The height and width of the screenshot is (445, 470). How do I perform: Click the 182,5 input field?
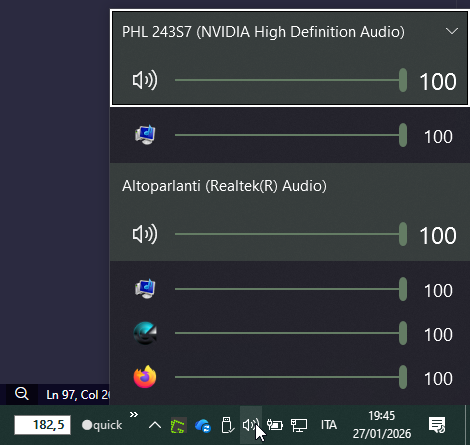tap(42, 425)
